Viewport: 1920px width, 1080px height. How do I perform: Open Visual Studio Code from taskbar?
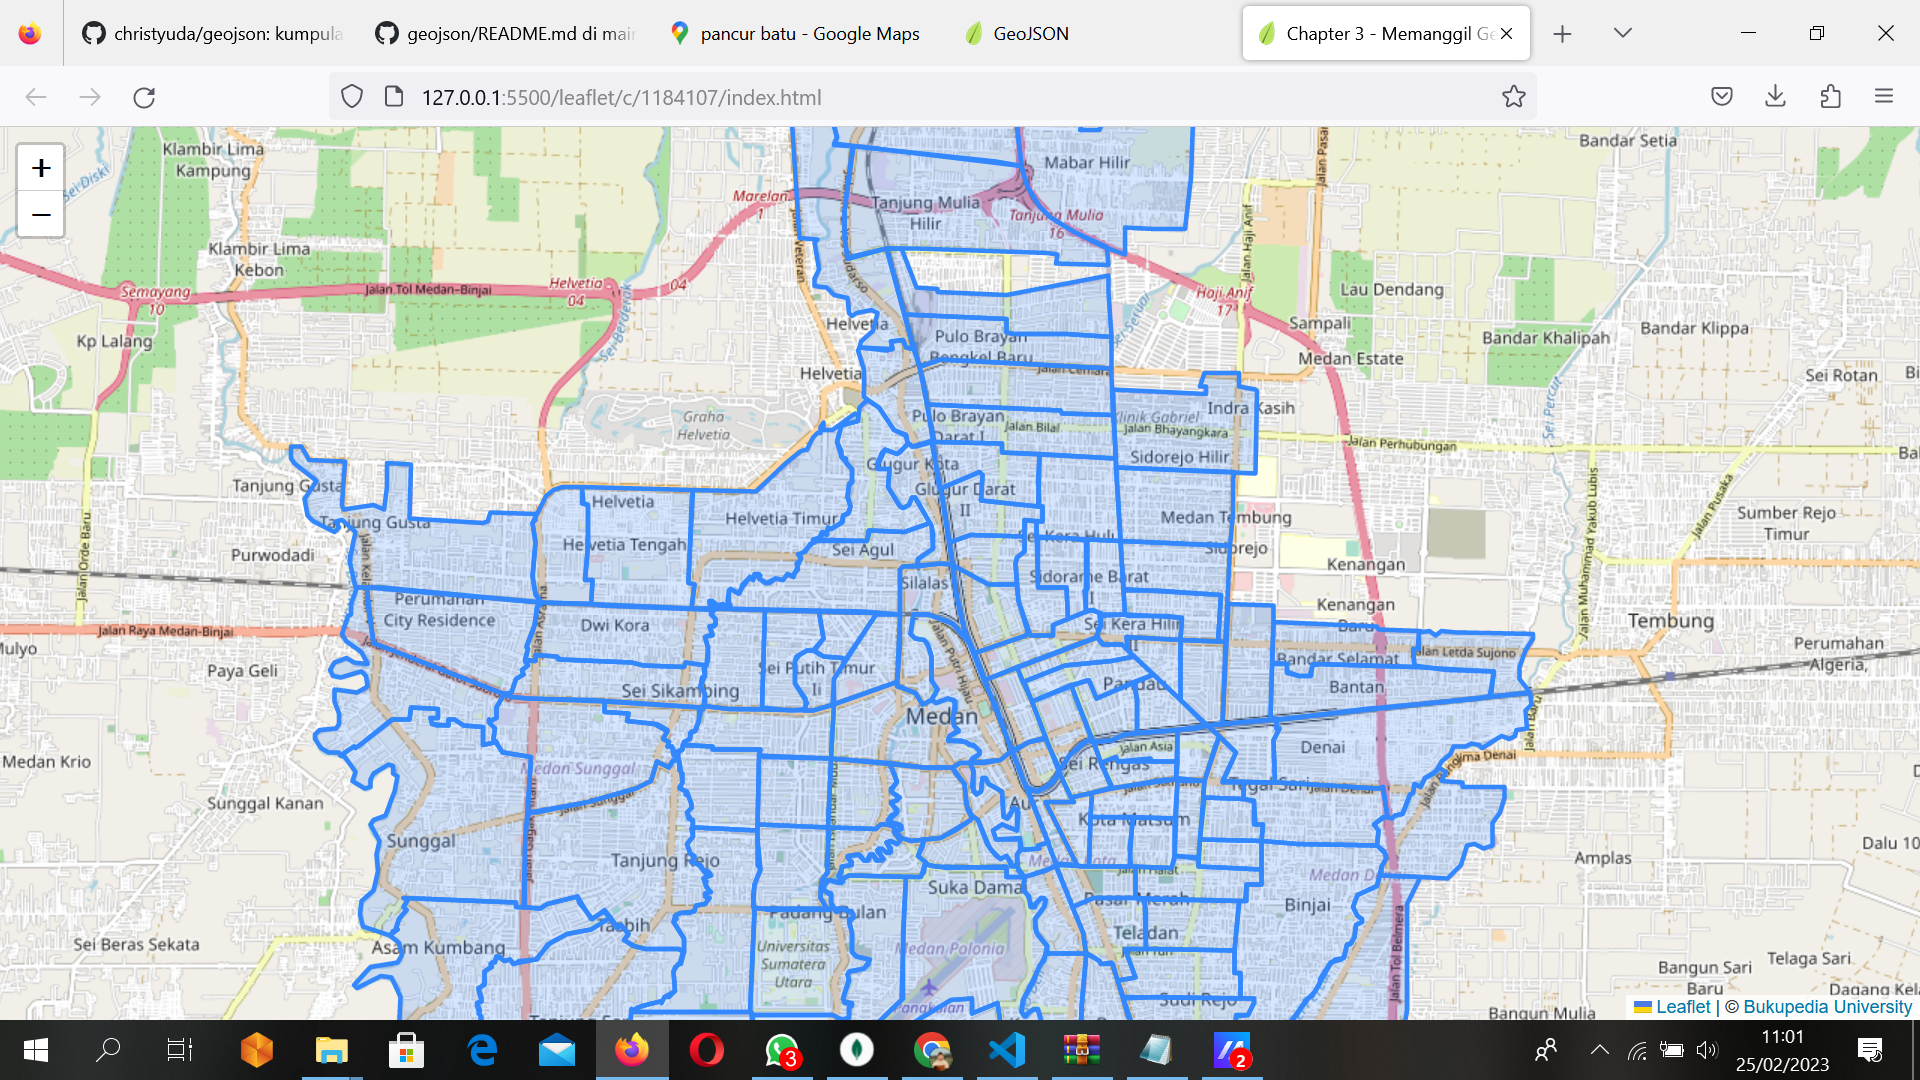(1007, 1050)
